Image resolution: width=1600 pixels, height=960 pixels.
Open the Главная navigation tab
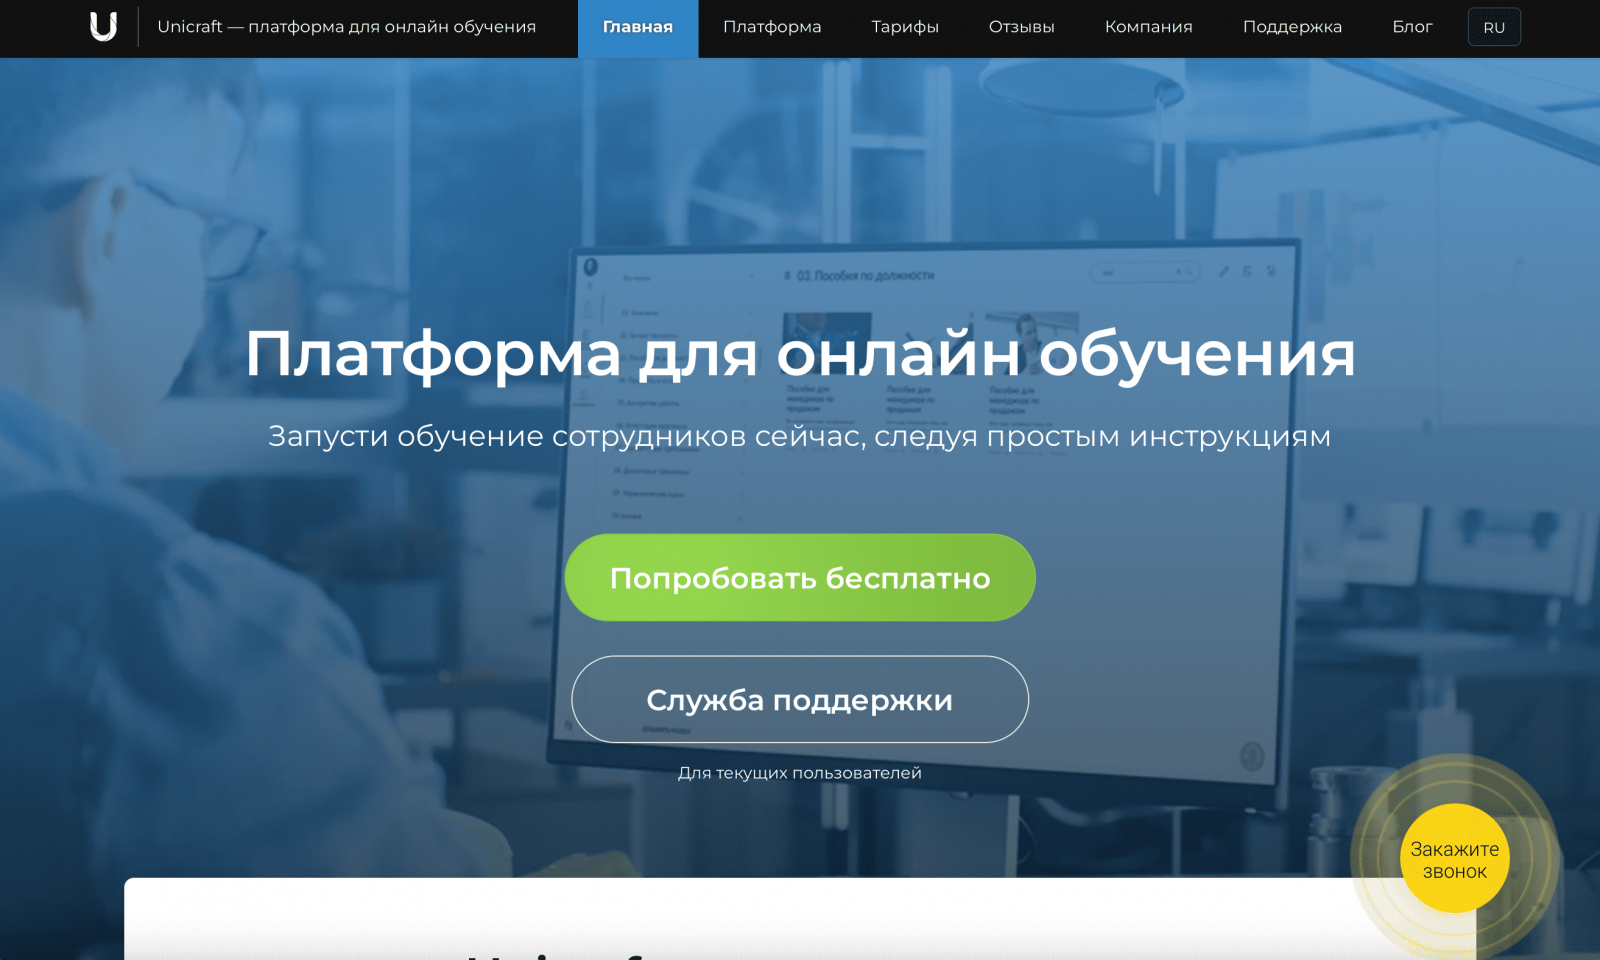tap(638, 28)
